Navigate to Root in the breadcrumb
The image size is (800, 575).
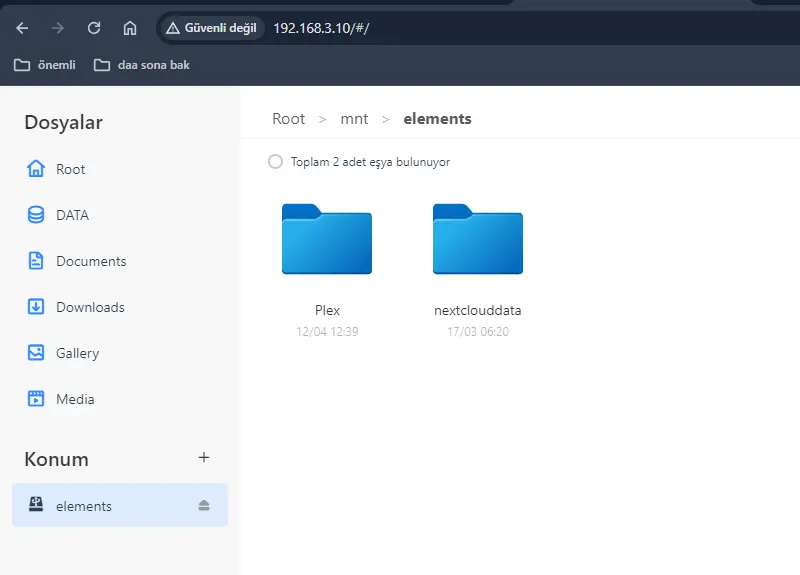[x=288, y=119]
